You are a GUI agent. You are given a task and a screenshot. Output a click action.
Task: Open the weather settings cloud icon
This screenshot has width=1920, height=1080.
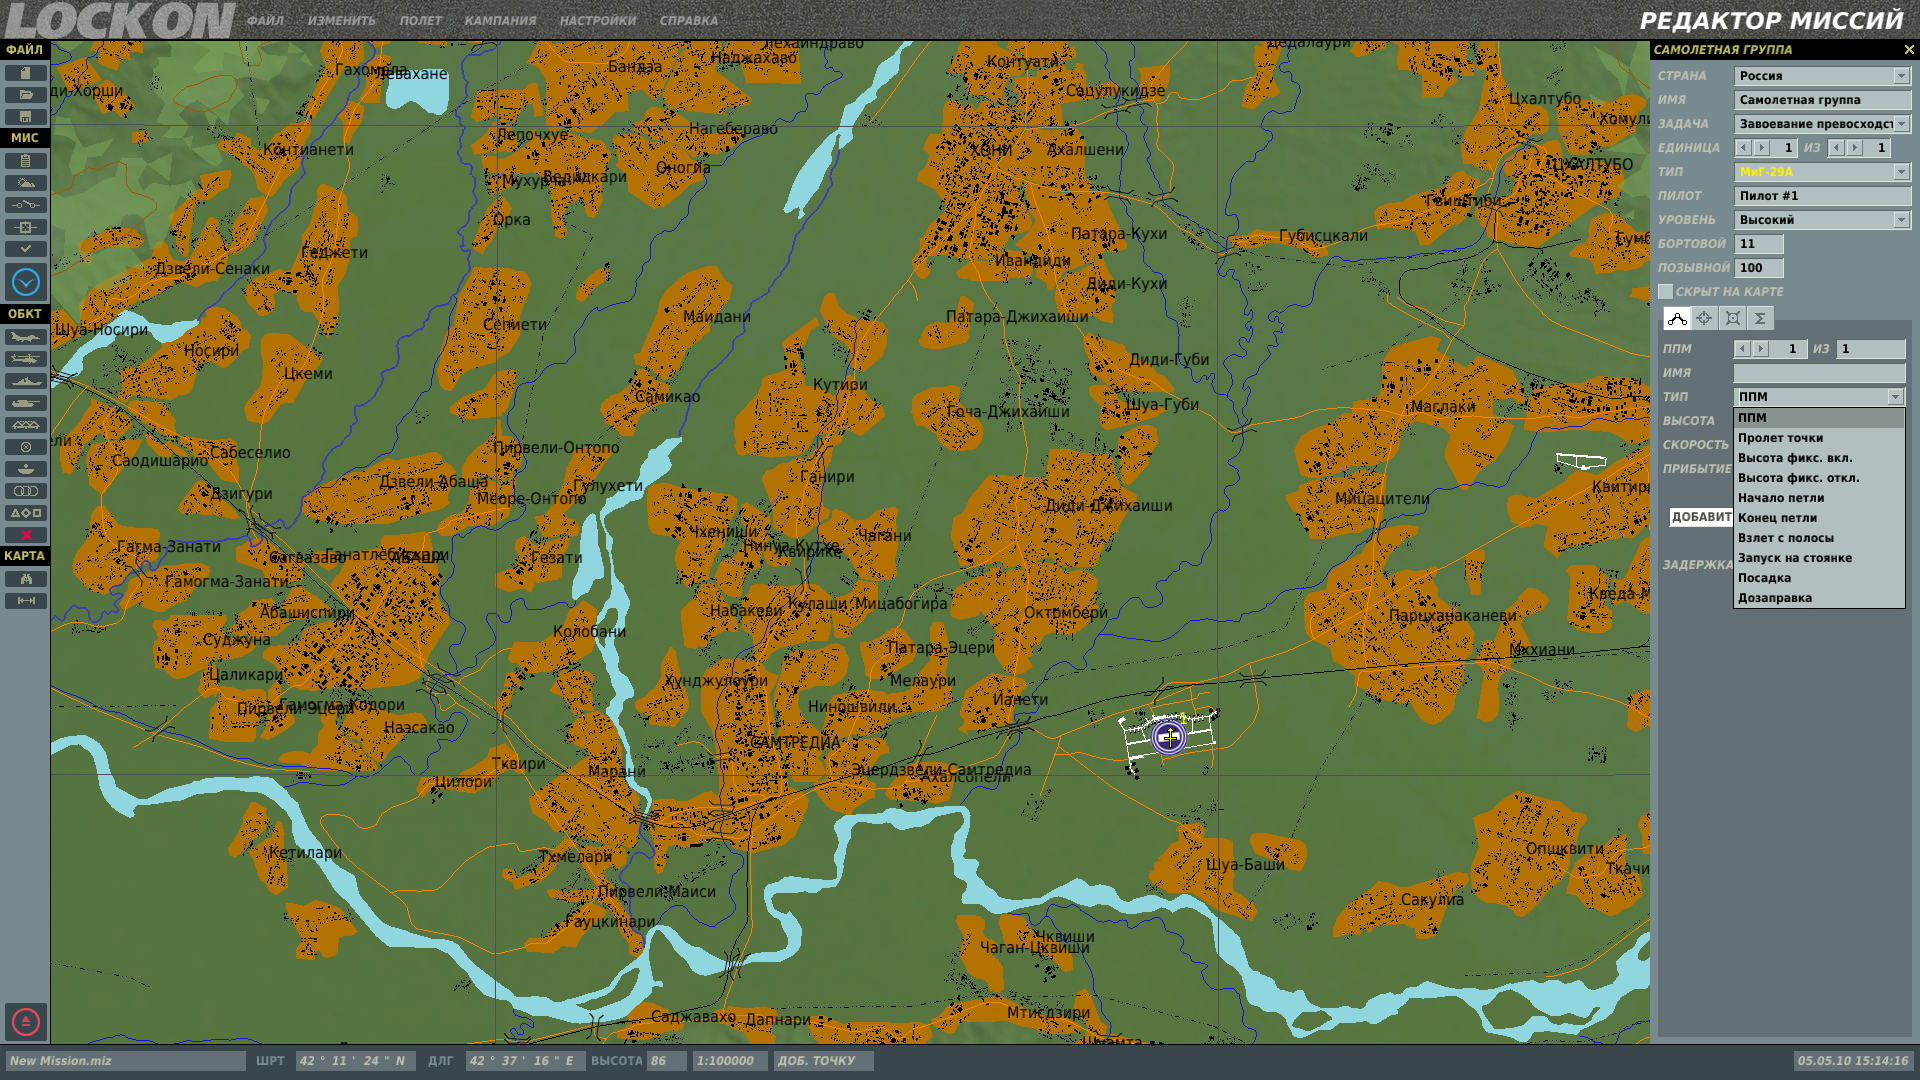26,183
